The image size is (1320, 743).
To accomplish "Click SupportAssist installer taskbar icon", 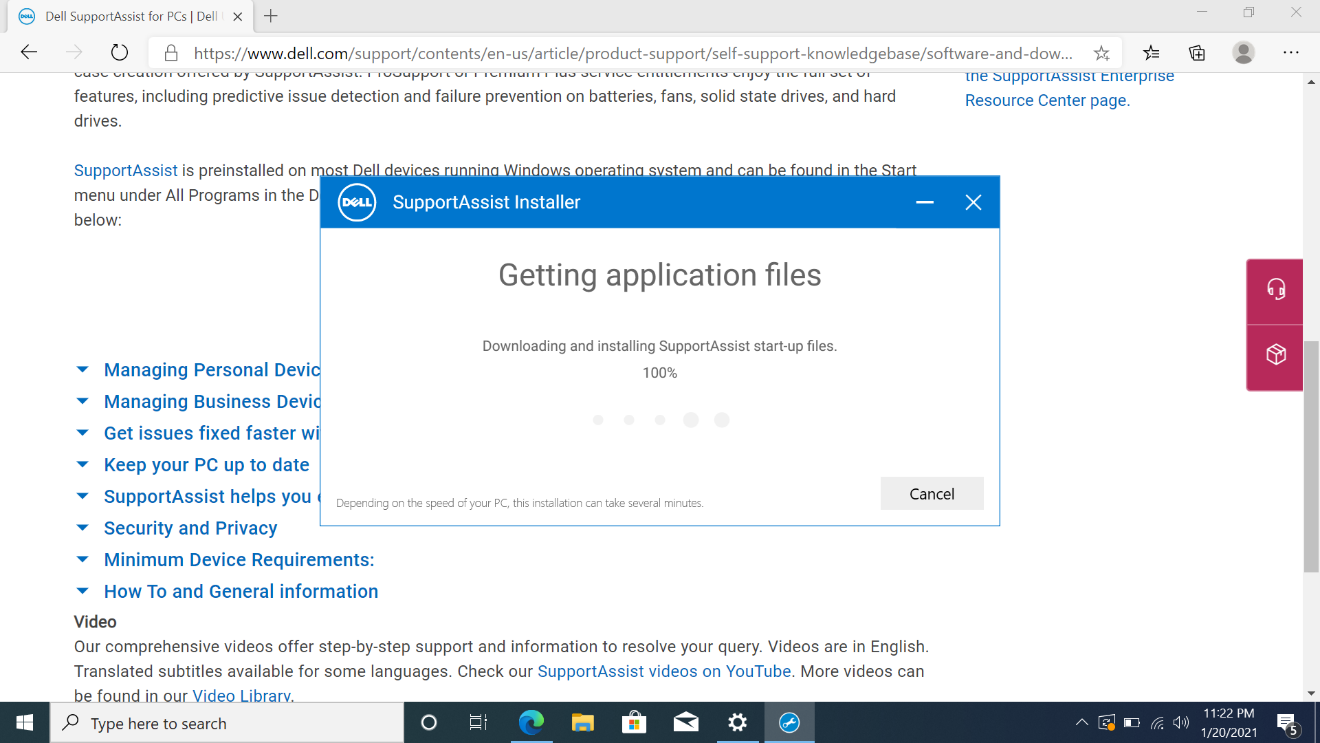I will point(789,722).
